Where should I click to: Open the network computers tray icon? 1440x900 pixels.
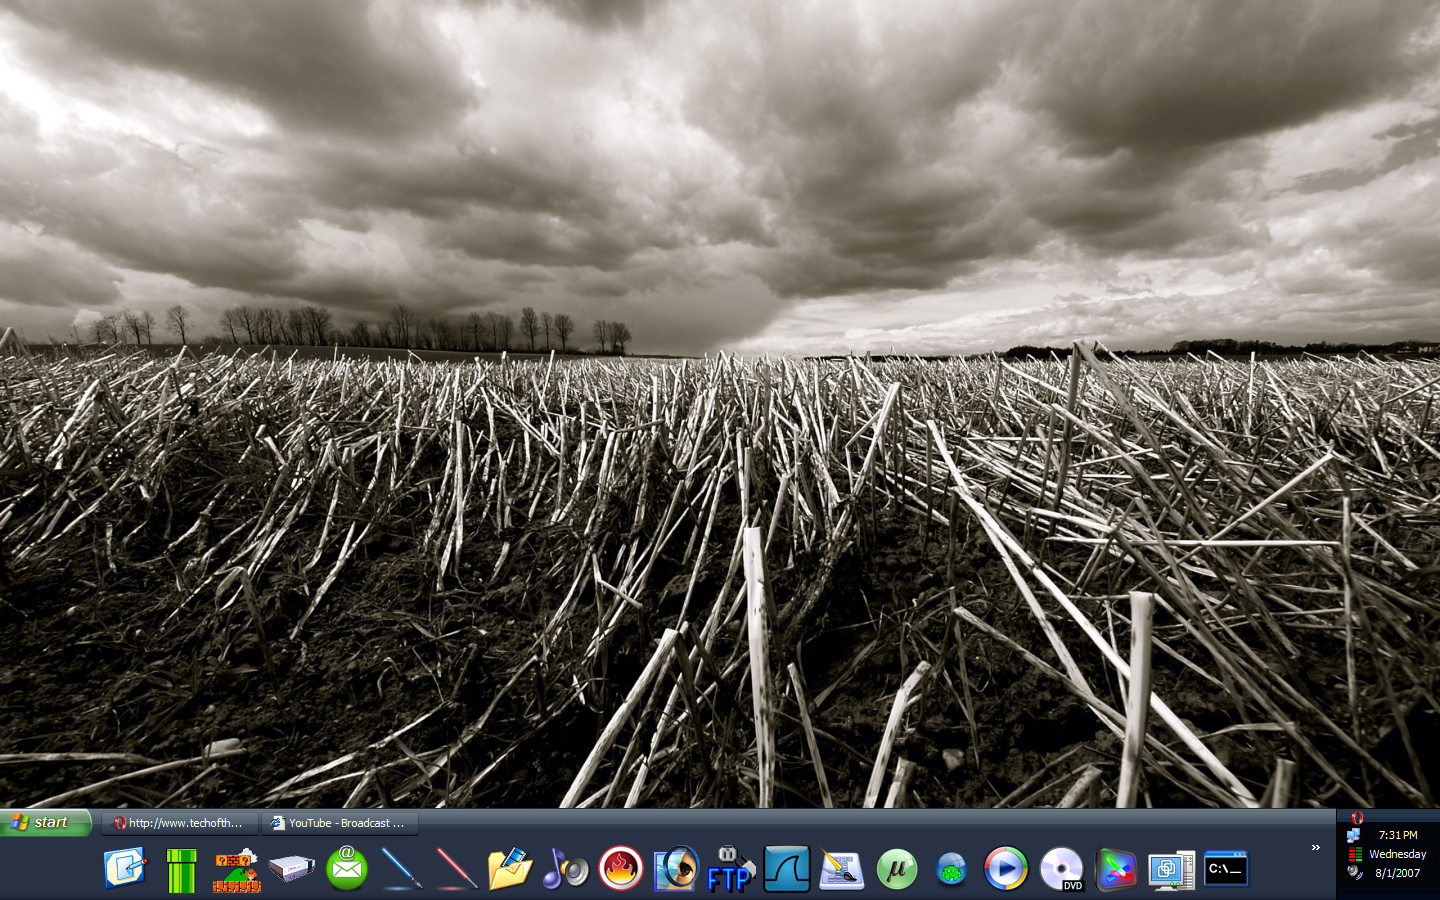(1354, 835)
